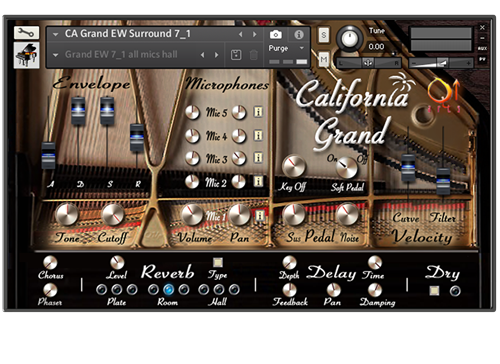Click the Tone knob
Image resolution: width=500 pixels, height=364 pixels.
[67, 214]
